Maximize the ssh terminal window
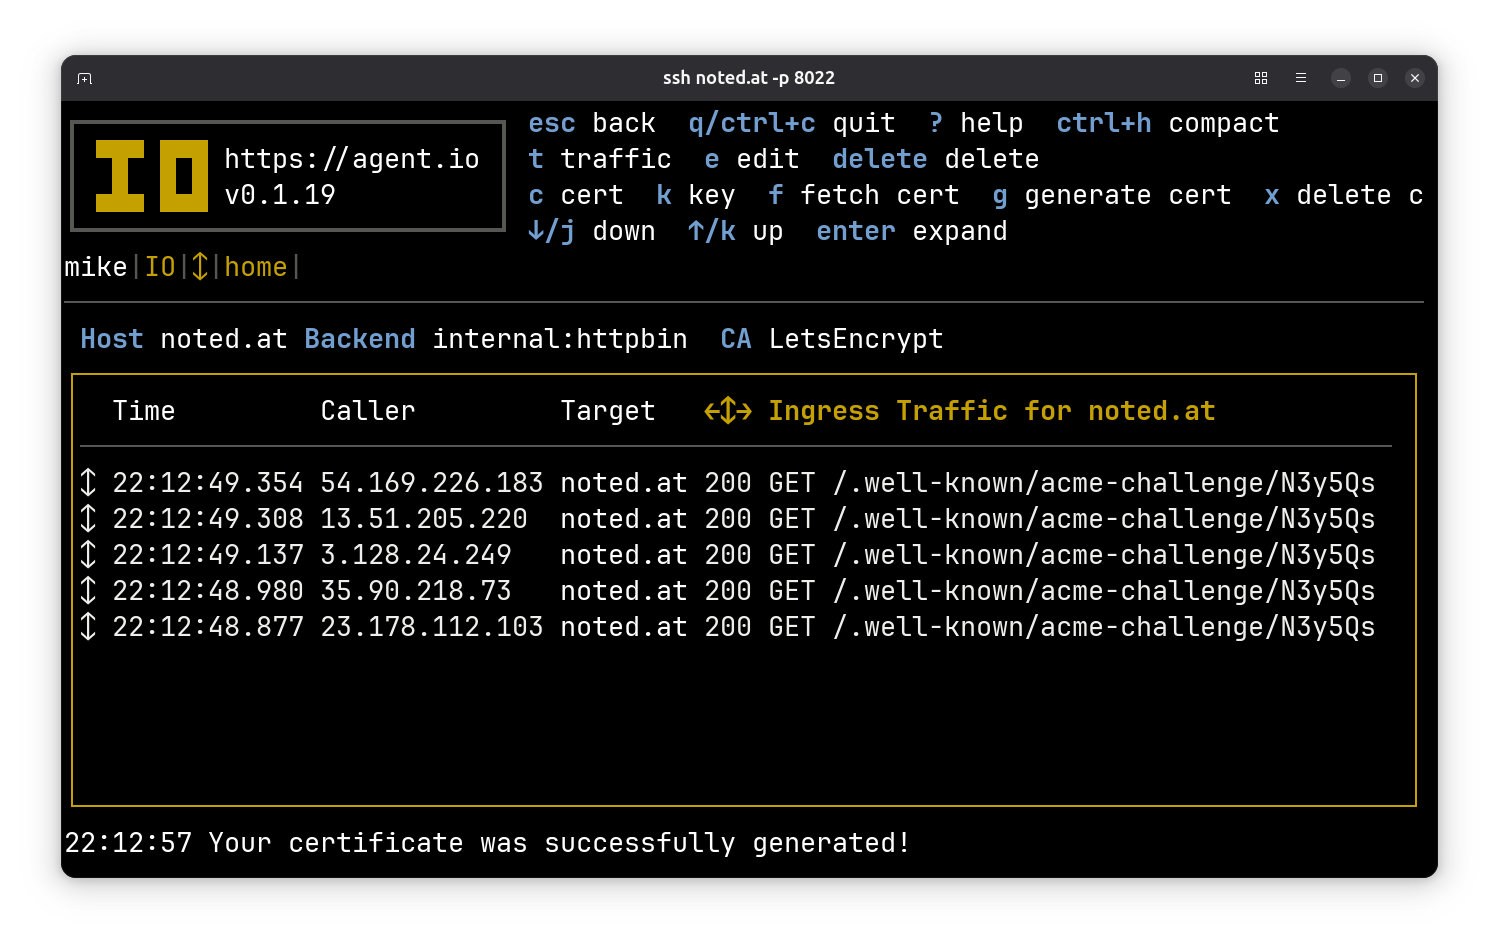The height and width of the screenshot is (945, 1499). pos(1378,78)
